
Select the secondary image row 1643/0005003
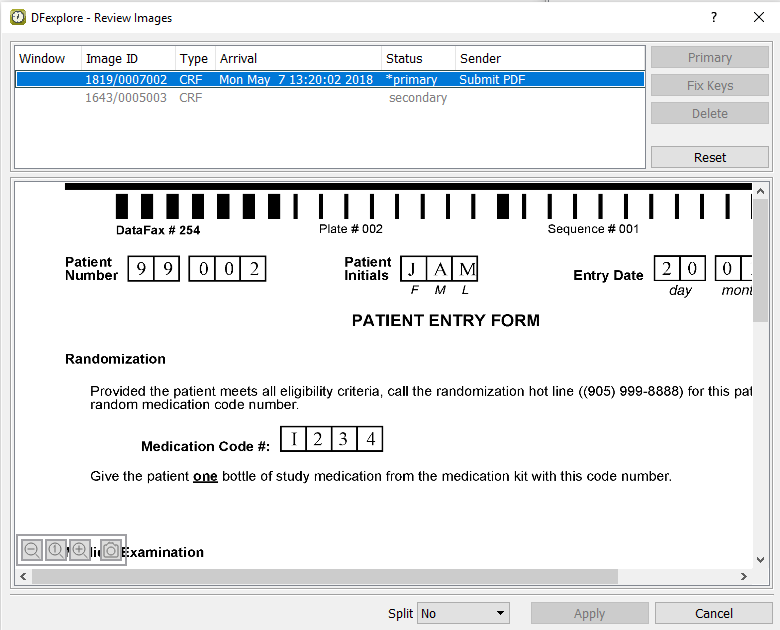click(330, 98)
